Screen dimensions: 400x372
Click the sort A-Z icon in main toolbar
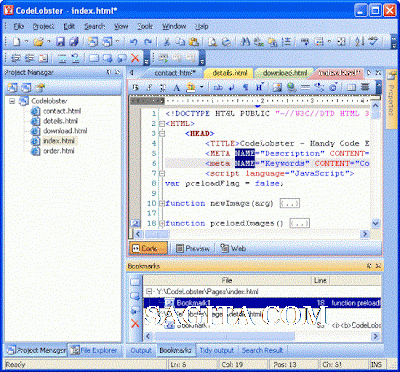coord(359,42)
